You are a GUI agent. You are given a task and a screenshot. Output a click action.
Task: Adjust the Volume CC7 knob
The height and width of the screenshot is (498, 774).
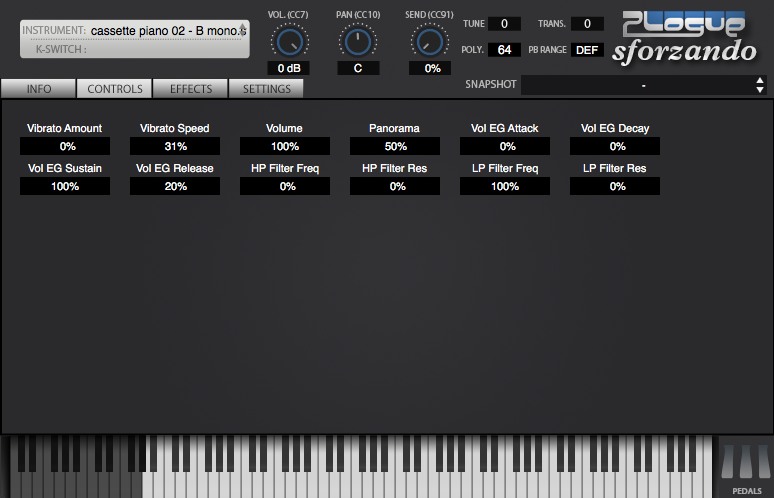click(288, 41)
